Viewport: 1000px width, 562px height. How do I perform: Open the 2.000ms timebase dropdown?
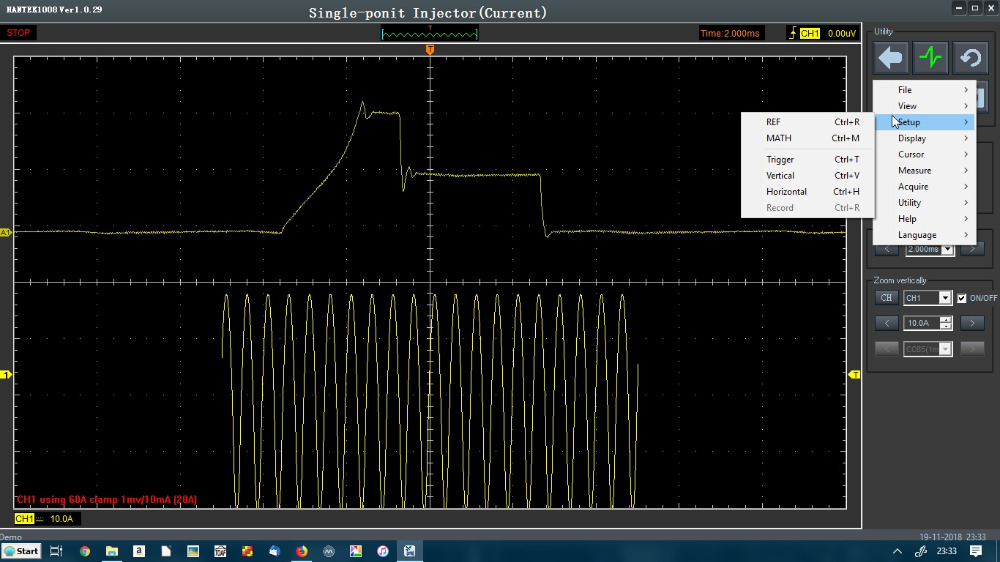946,249
